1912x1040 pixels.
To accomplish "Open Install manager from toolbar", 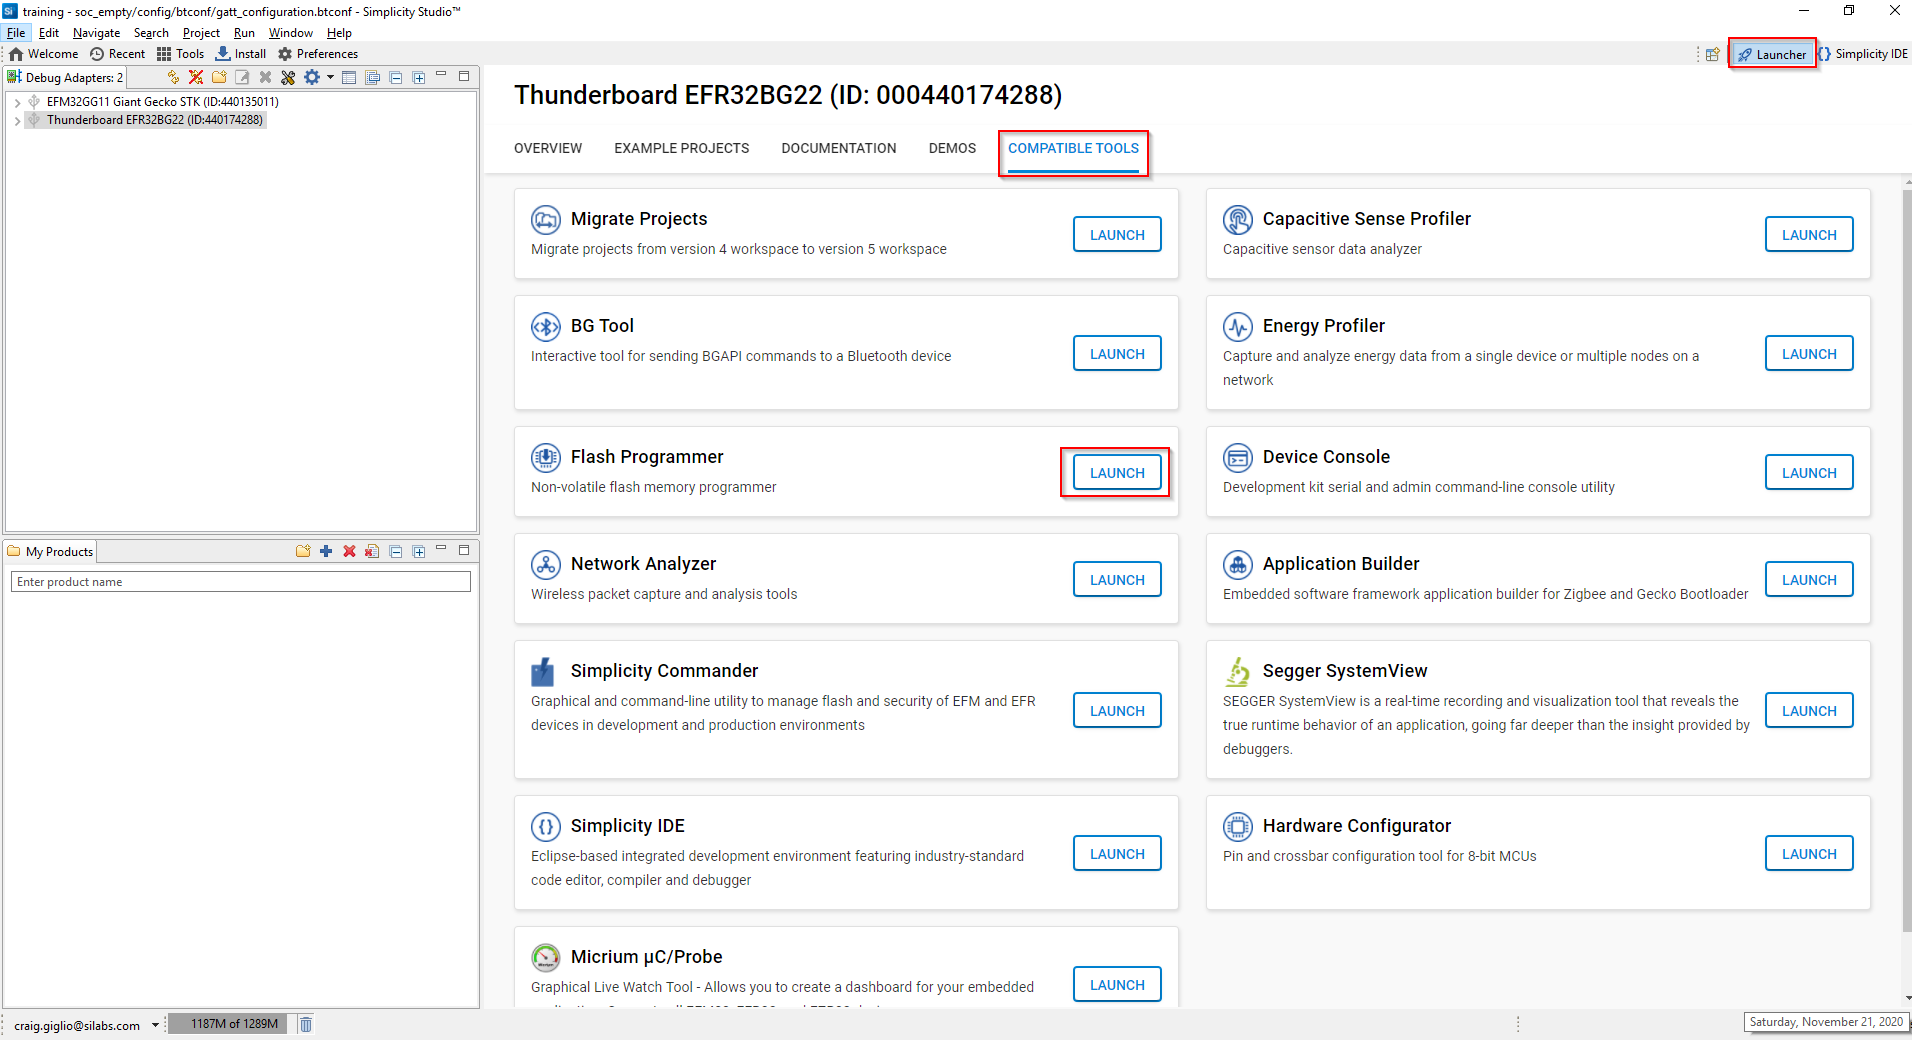I will pos(241,54).
